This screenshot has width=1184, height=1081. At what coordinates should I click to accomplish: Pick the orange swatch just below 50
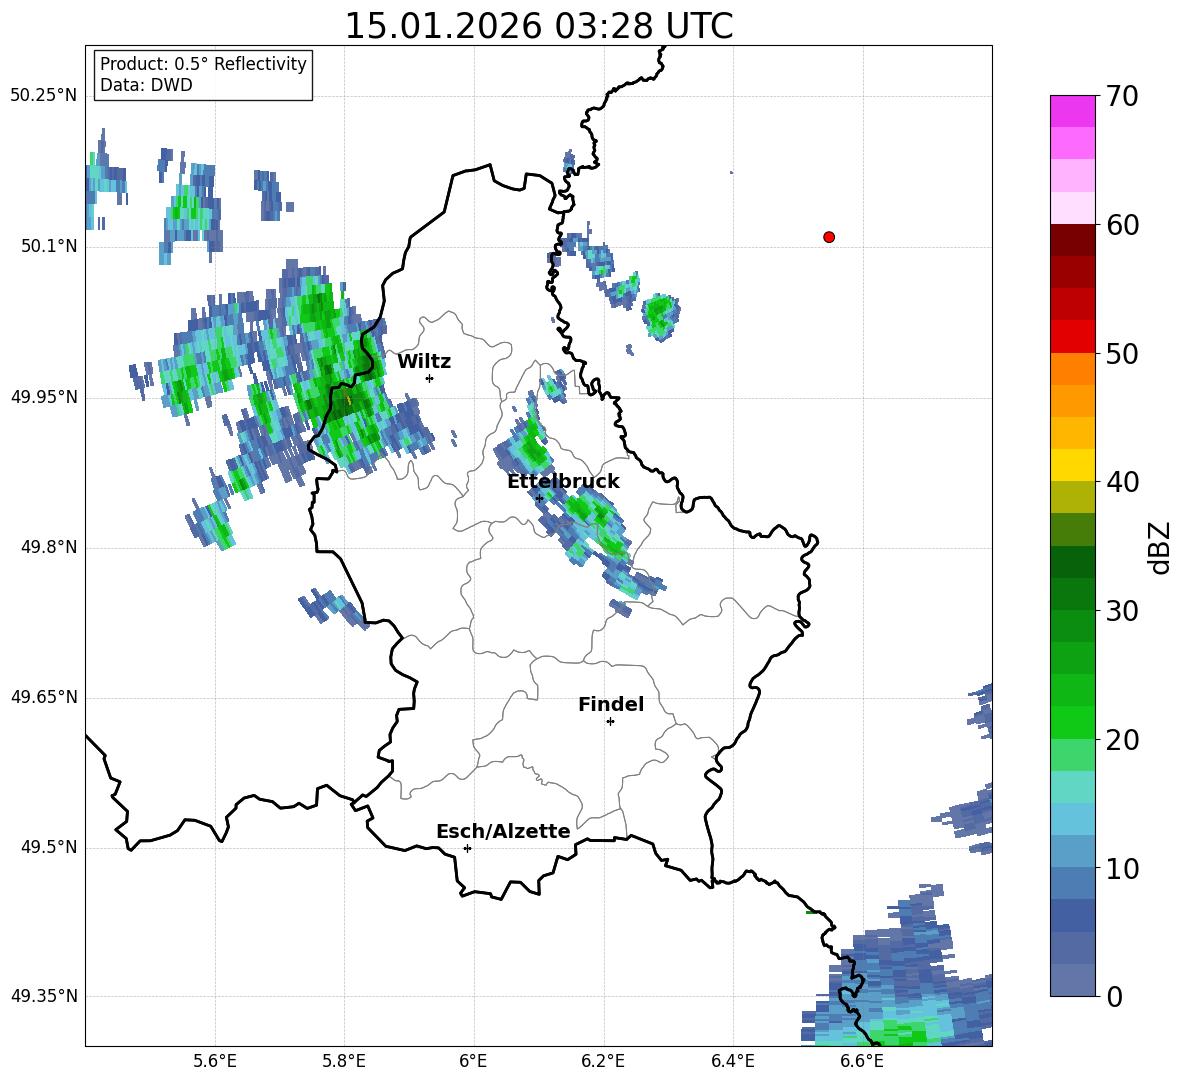1072,368
